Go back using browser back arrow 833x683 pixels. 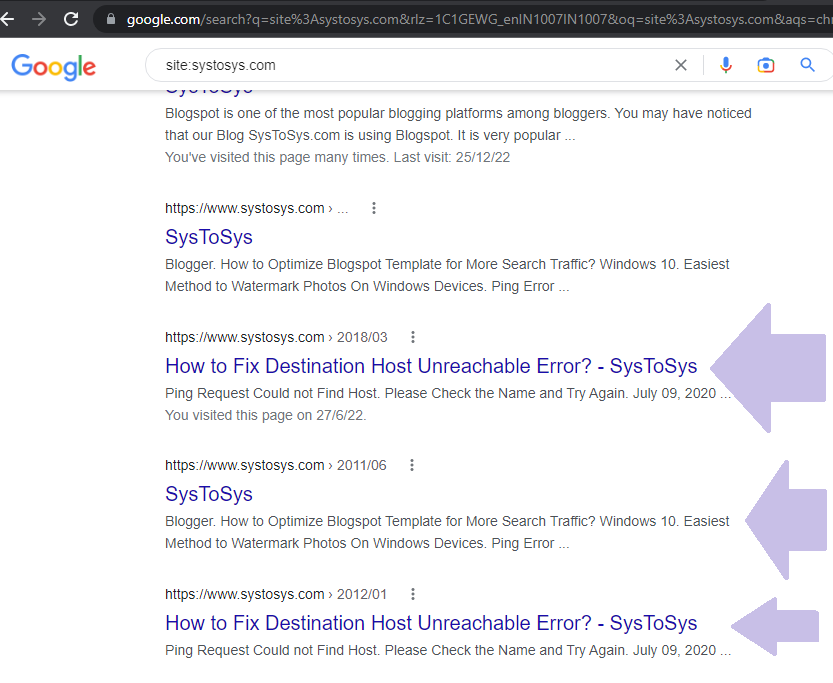(x=7, y=20)
